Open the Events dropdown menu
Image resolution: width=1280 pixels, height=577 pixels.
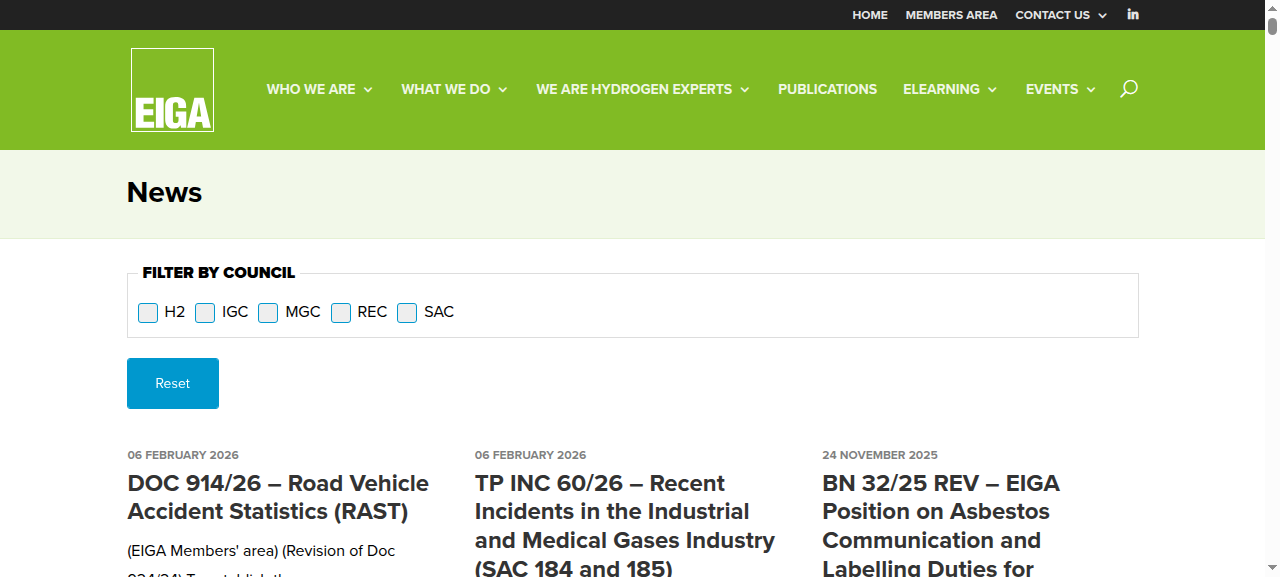click(x=1061, y=89)
